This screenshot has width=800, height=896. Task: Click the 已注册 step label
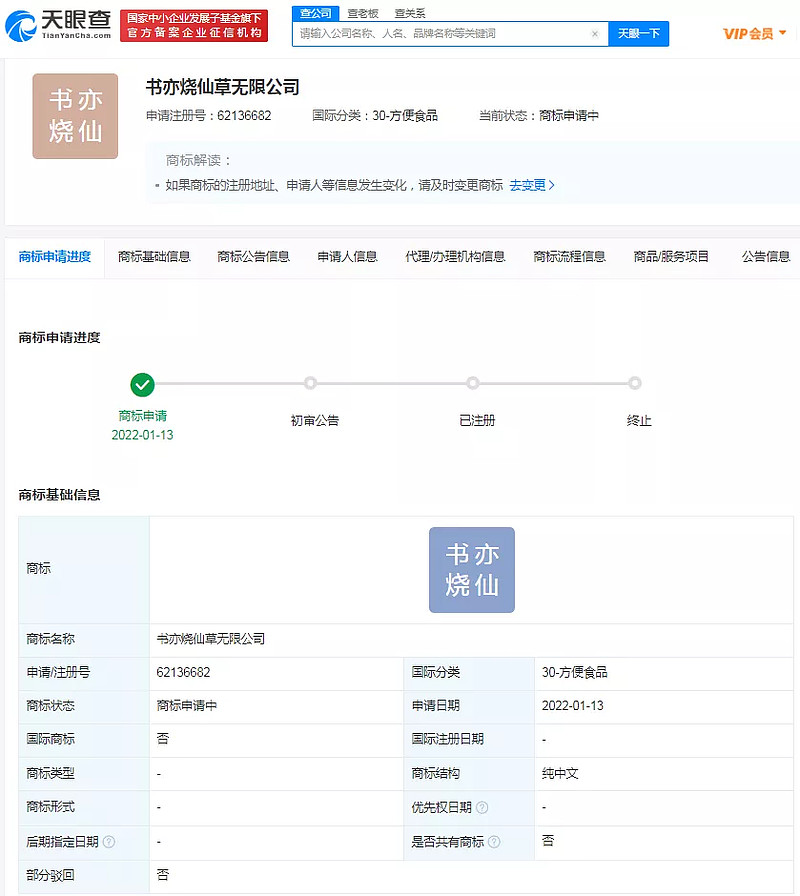pyautogui.click(x=477, y=421)
